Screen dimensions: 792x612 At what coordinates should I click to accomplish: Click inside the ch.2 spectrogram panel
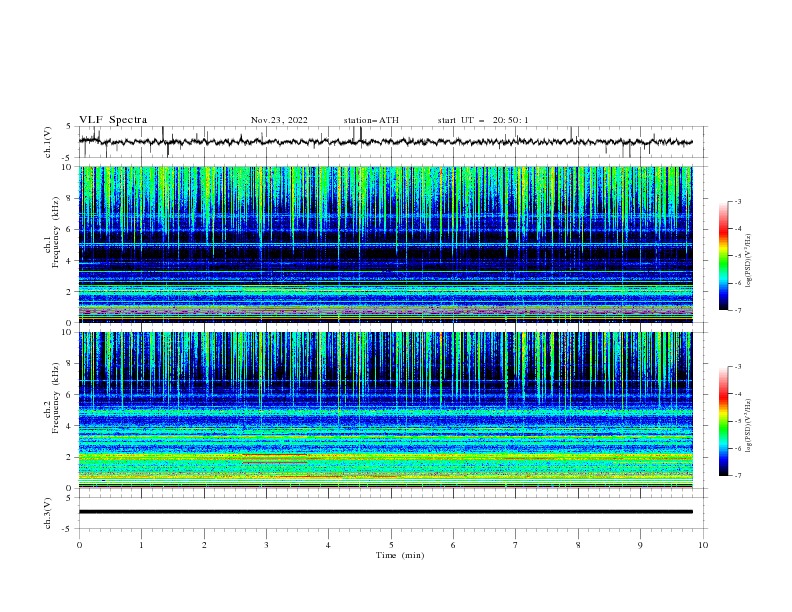coord(385,410)
